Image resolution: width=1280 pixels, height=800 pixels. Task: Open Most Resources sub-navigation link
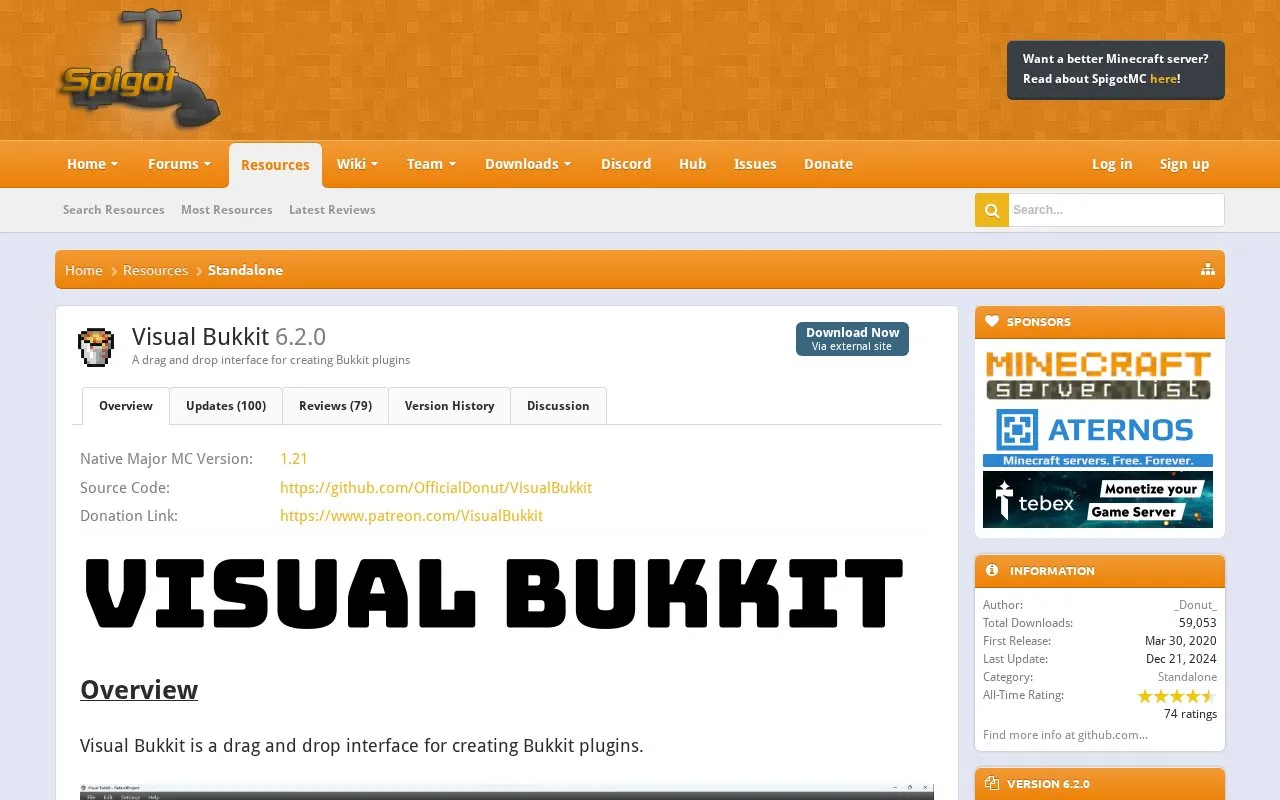(227, 210)
